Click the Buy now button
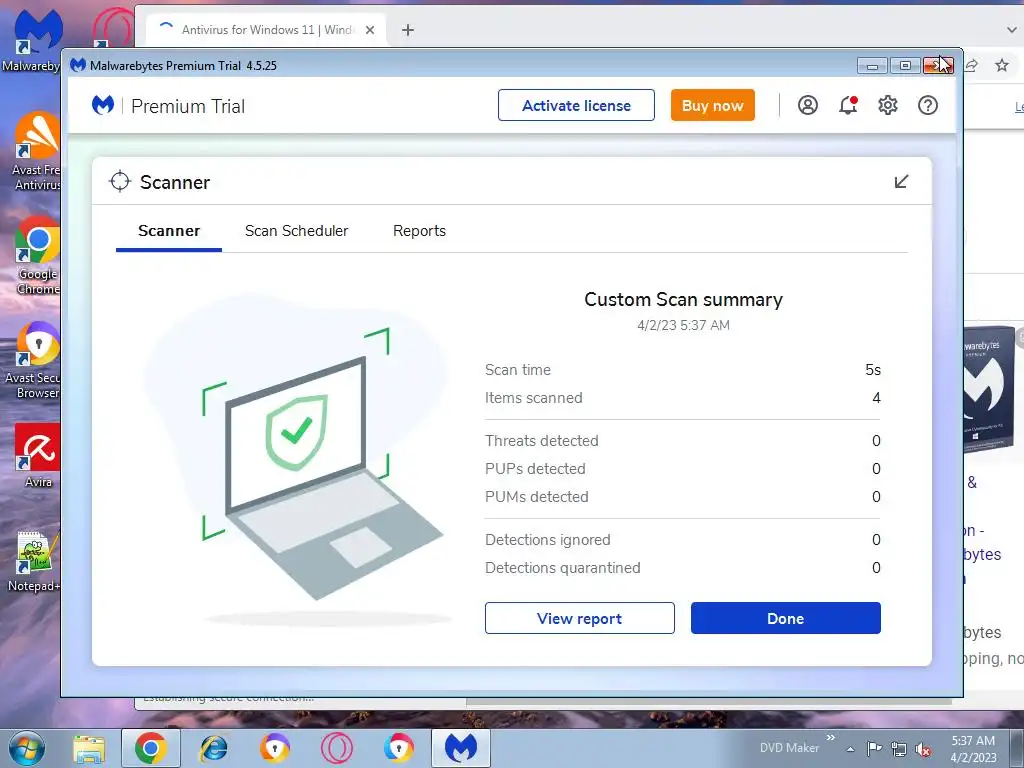The width and height of the screenshot is (1024, 768). click(712, 105)
